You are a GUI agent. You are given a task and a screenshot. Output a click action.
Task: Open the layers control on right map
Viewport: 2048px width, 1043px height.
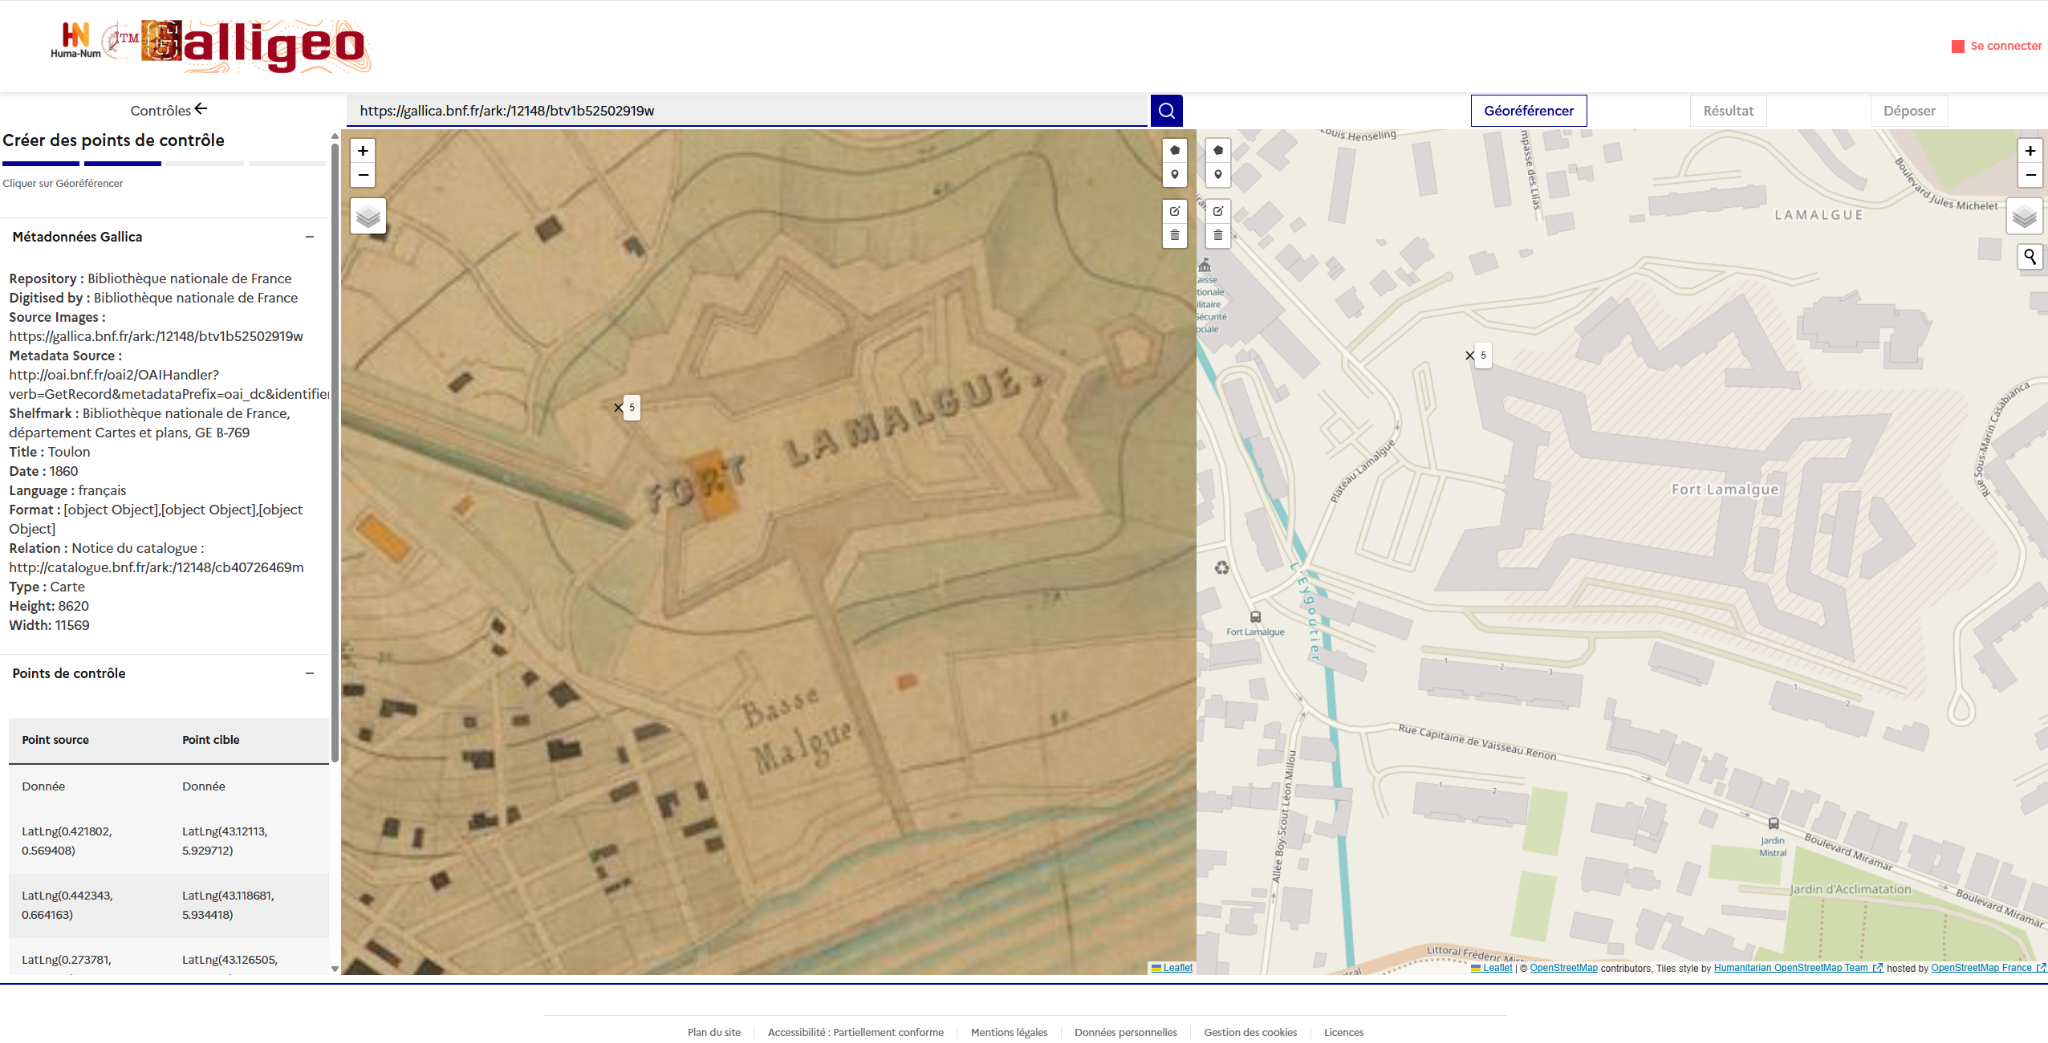[x=2024, y=216]
